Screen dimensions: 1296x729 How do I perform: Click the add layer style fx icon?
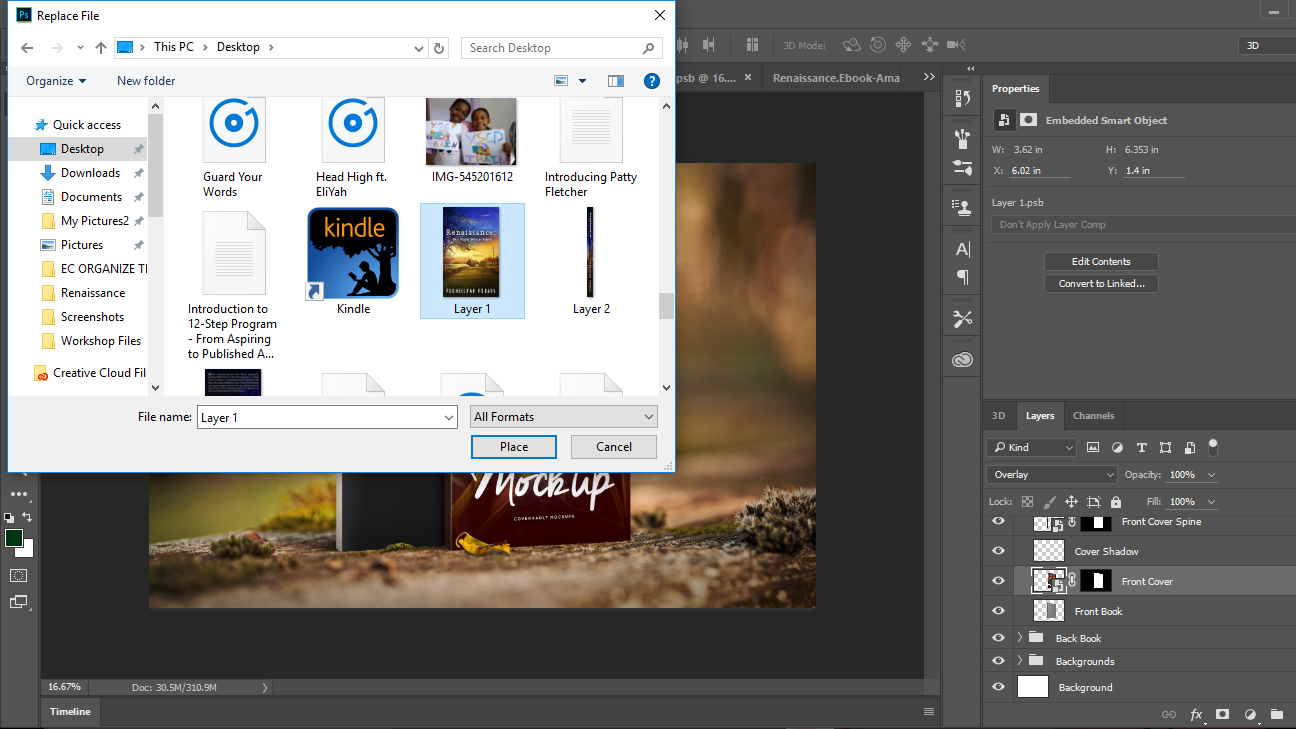pos(1195,714)
